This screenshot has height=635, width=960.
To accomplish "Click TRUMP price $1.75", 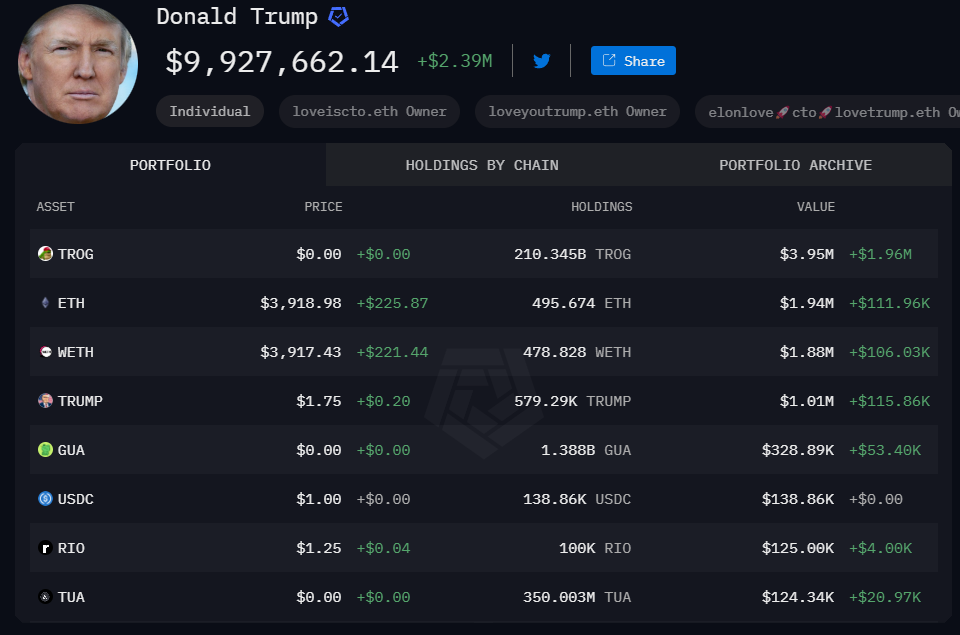I will [x=318, y=401].
